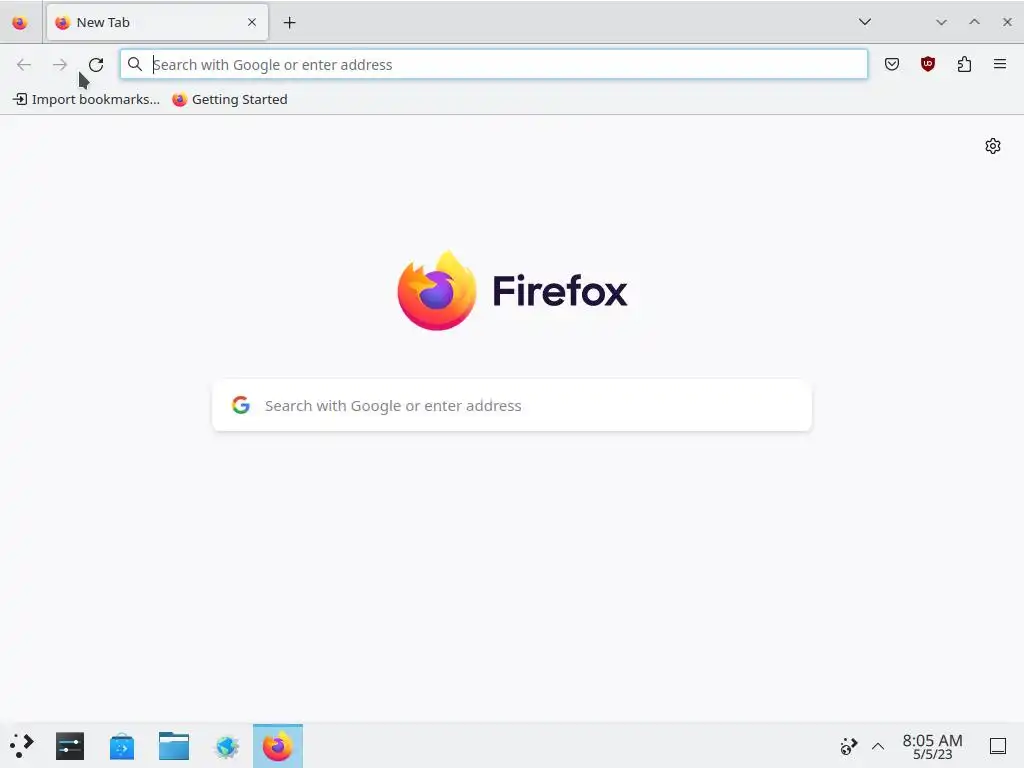The image size is (1024, 768).
Task: Reload the page with the refresh icon
Action: pyautogui.click(x=96, y=65)
